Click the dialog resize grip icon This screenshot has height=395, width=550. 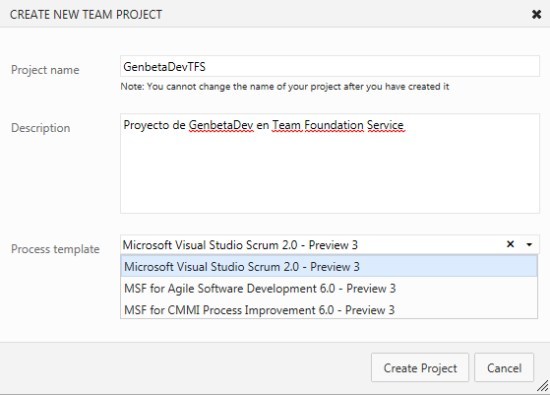543,386
